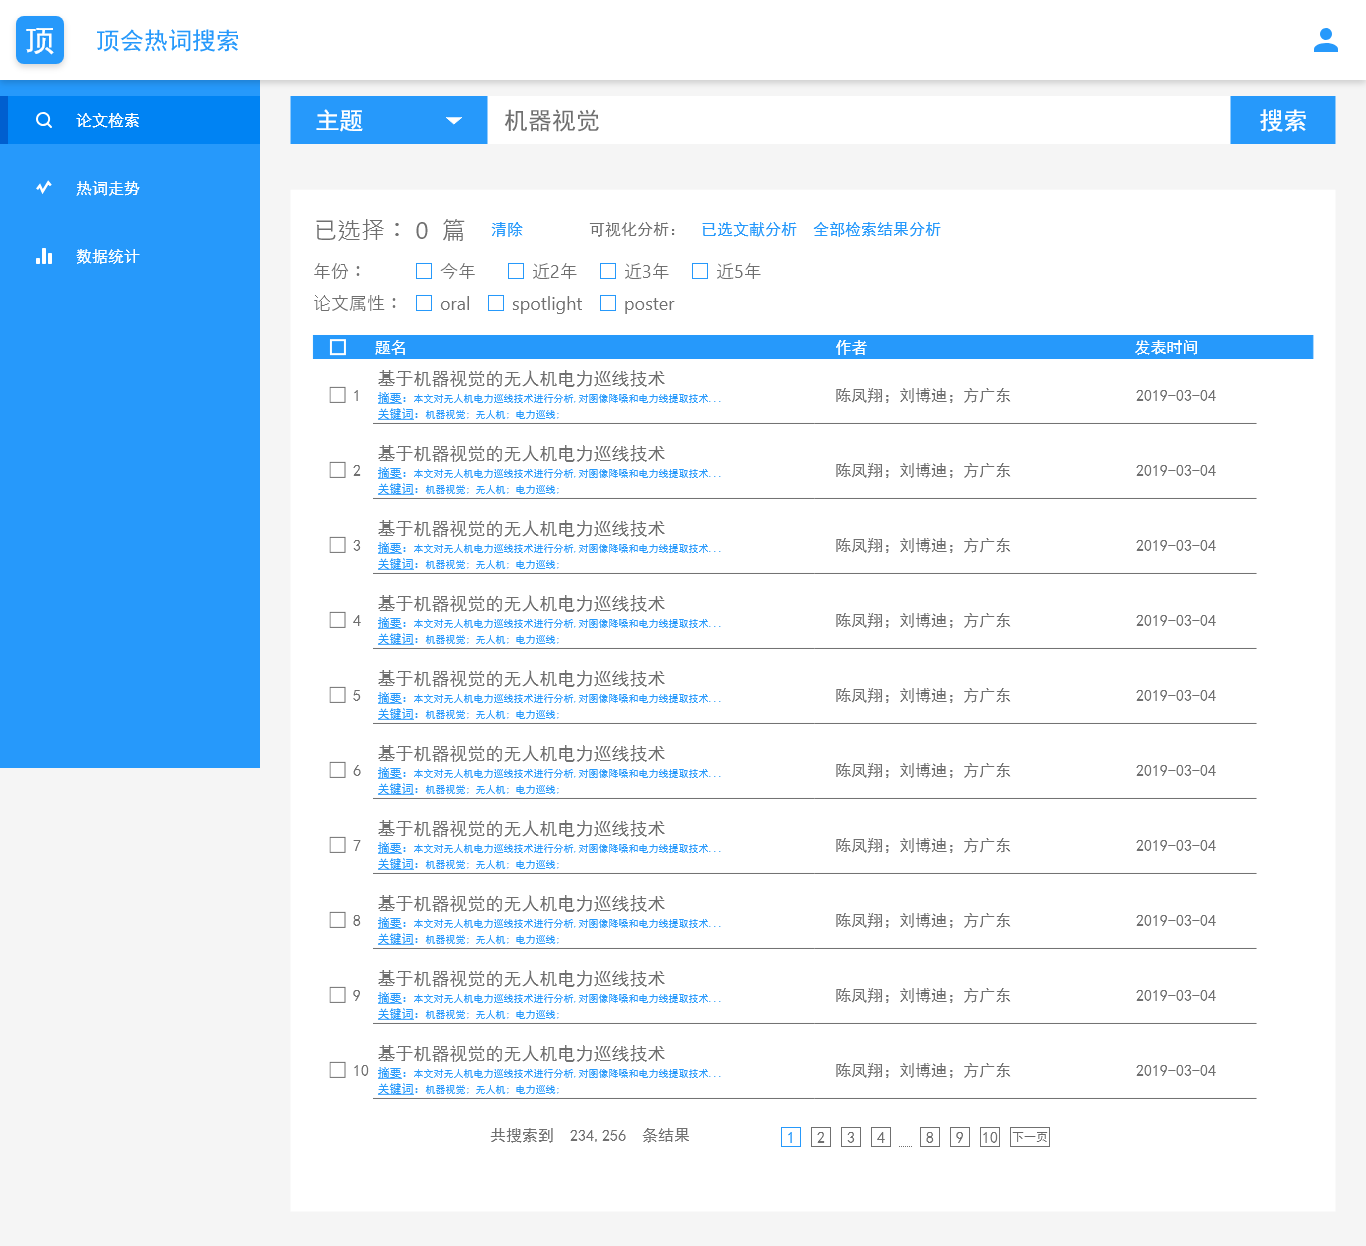Click the 关键词 link in row 9

coord(395,1015)
